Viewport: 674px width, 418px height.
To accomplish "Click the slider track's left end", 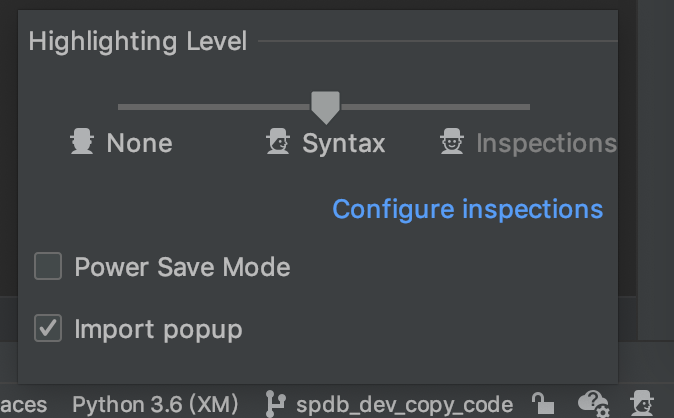I will click(x=122, y=106).
